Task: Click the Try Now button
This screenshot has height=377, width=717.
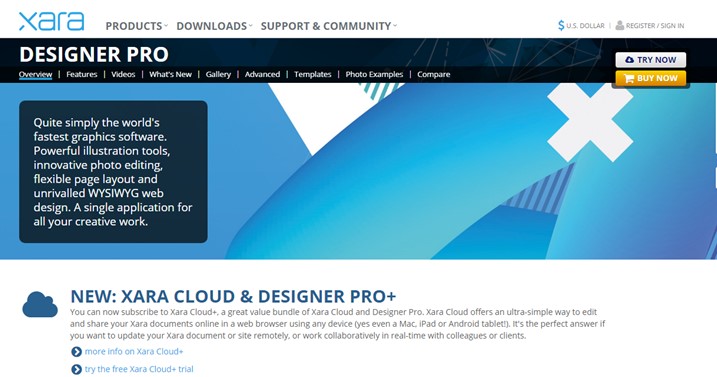Action: tap(650, 60)
